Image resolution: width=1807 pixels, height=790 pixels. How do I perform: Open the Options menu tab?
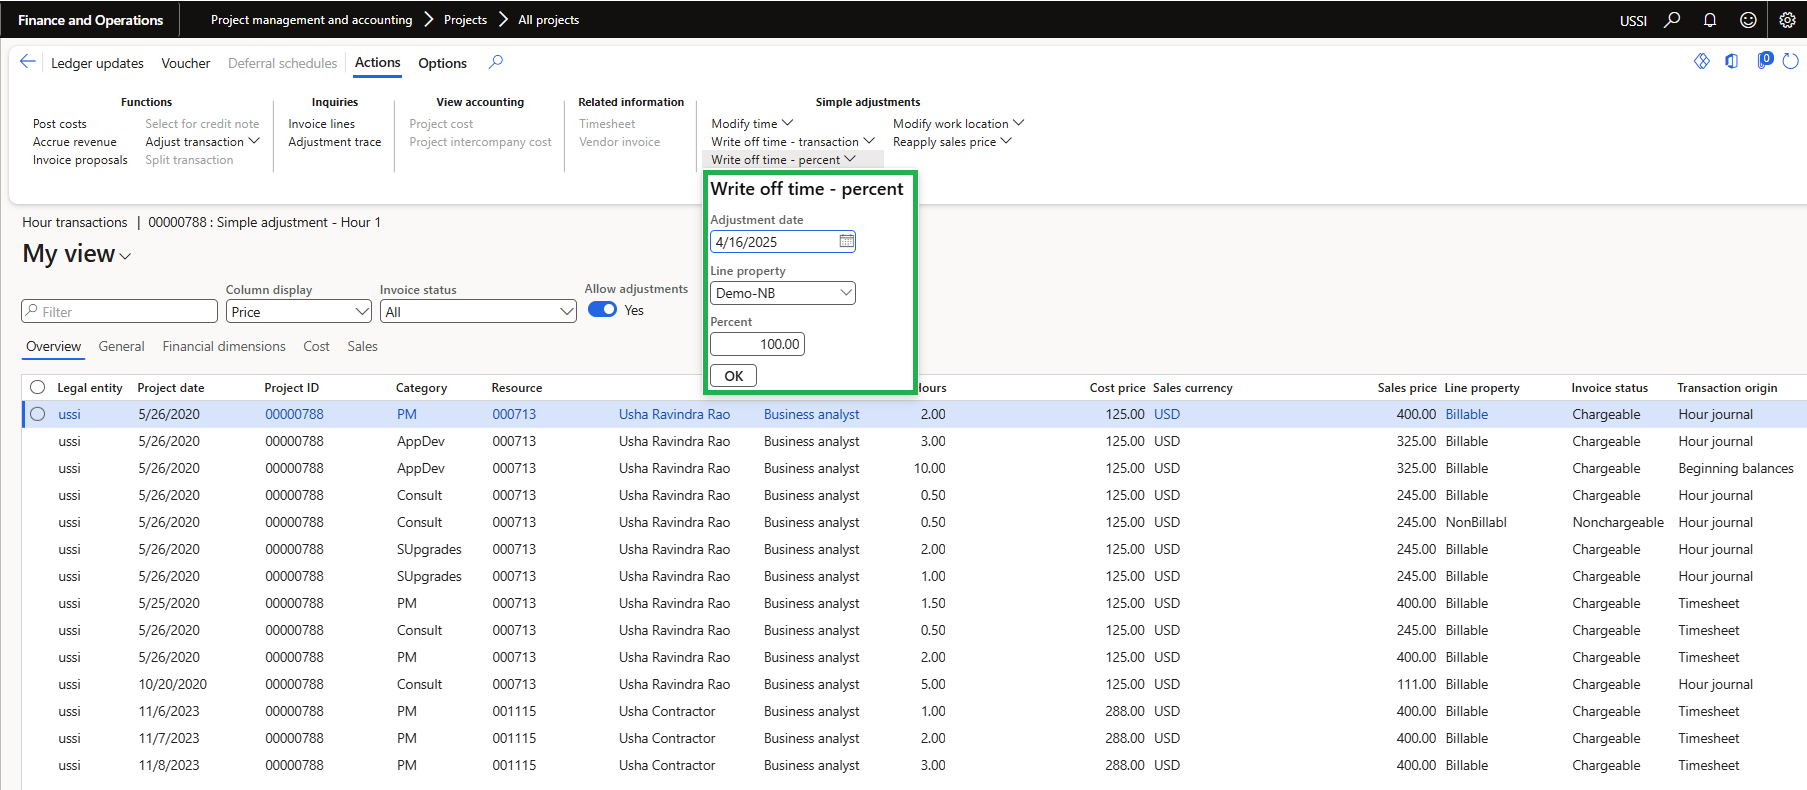point(442,63)
